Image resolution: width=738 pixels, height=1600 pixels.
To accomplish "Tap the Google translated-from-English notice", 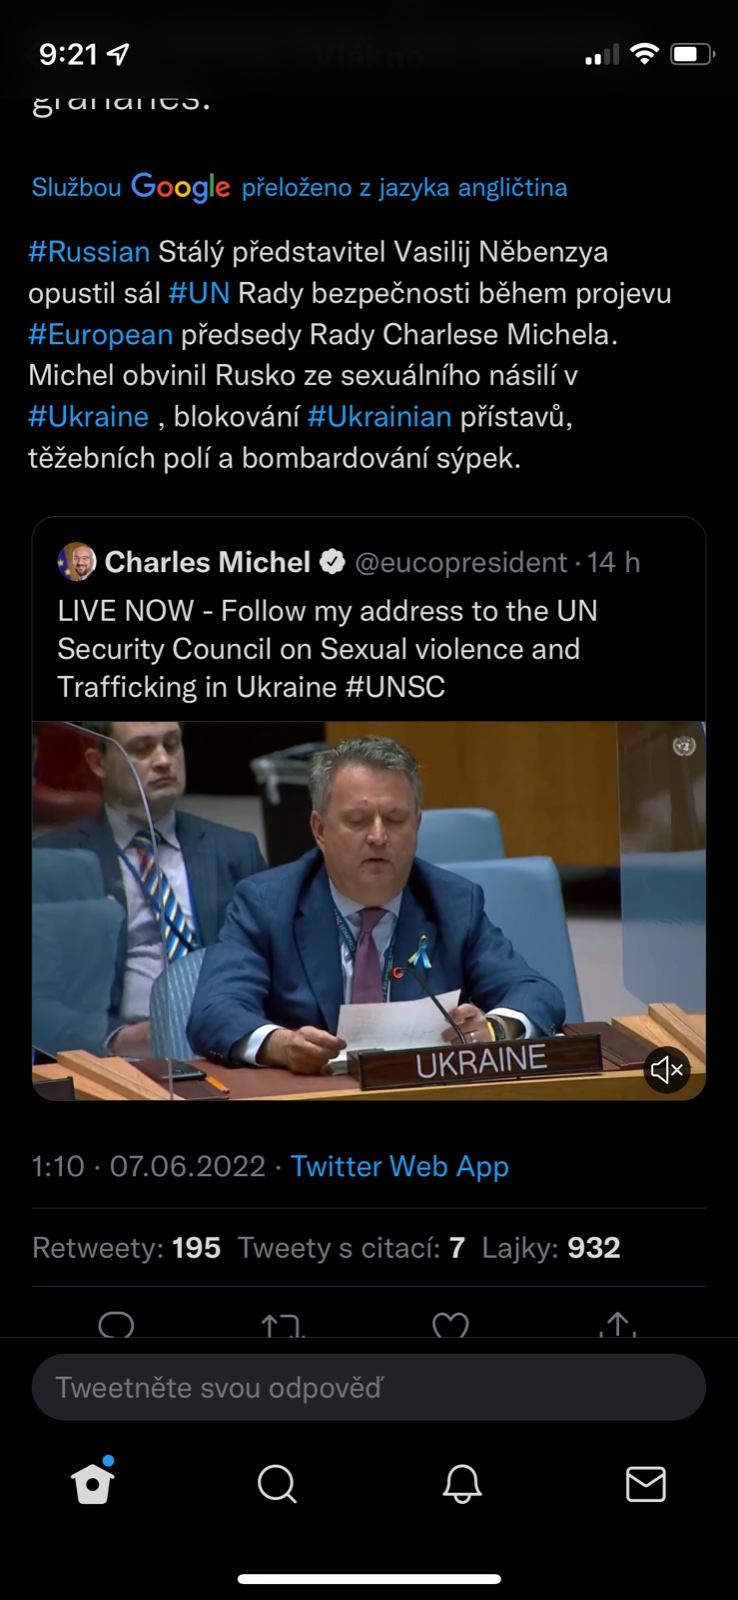I will coord(299,187).
